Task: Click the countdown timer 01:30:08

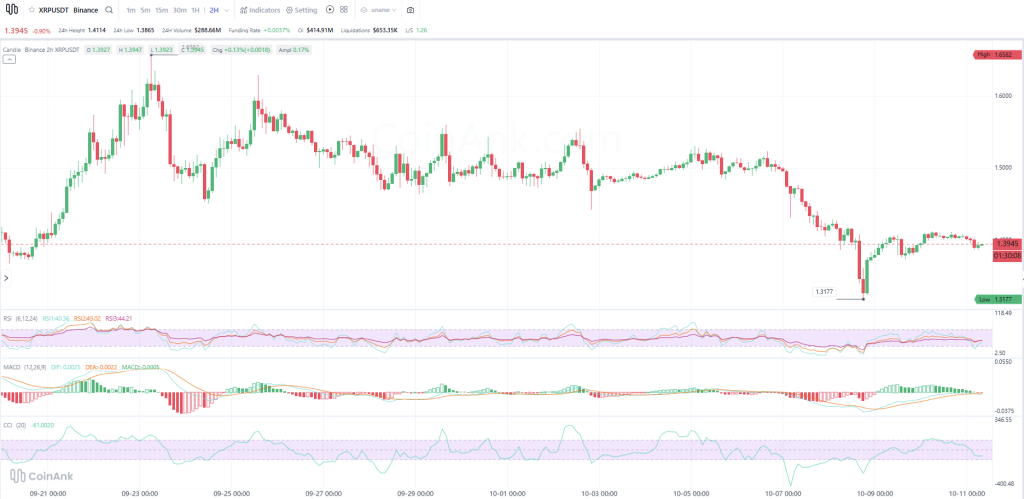Action: (x=1007, y=256)
